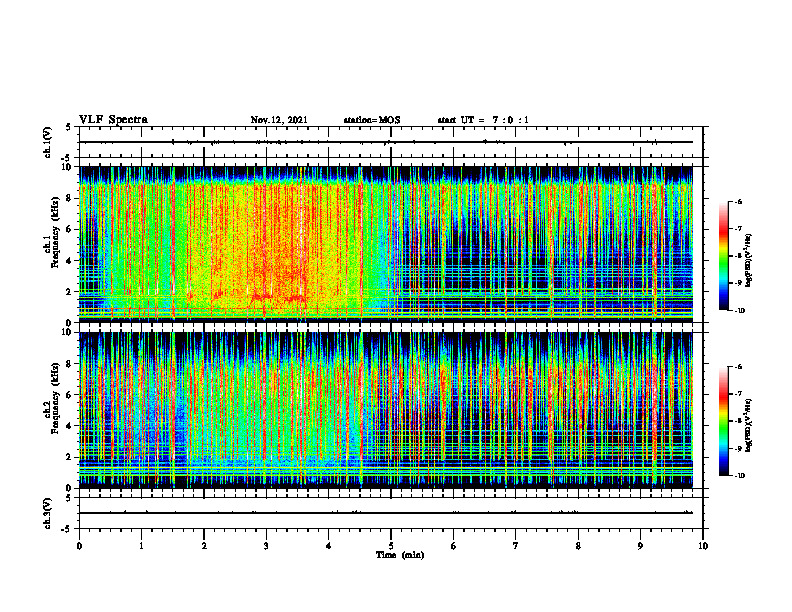Click the time axis tick label "4"
Image resolution: width=792 pixels, height=612 pixels.
coord(329,546)
